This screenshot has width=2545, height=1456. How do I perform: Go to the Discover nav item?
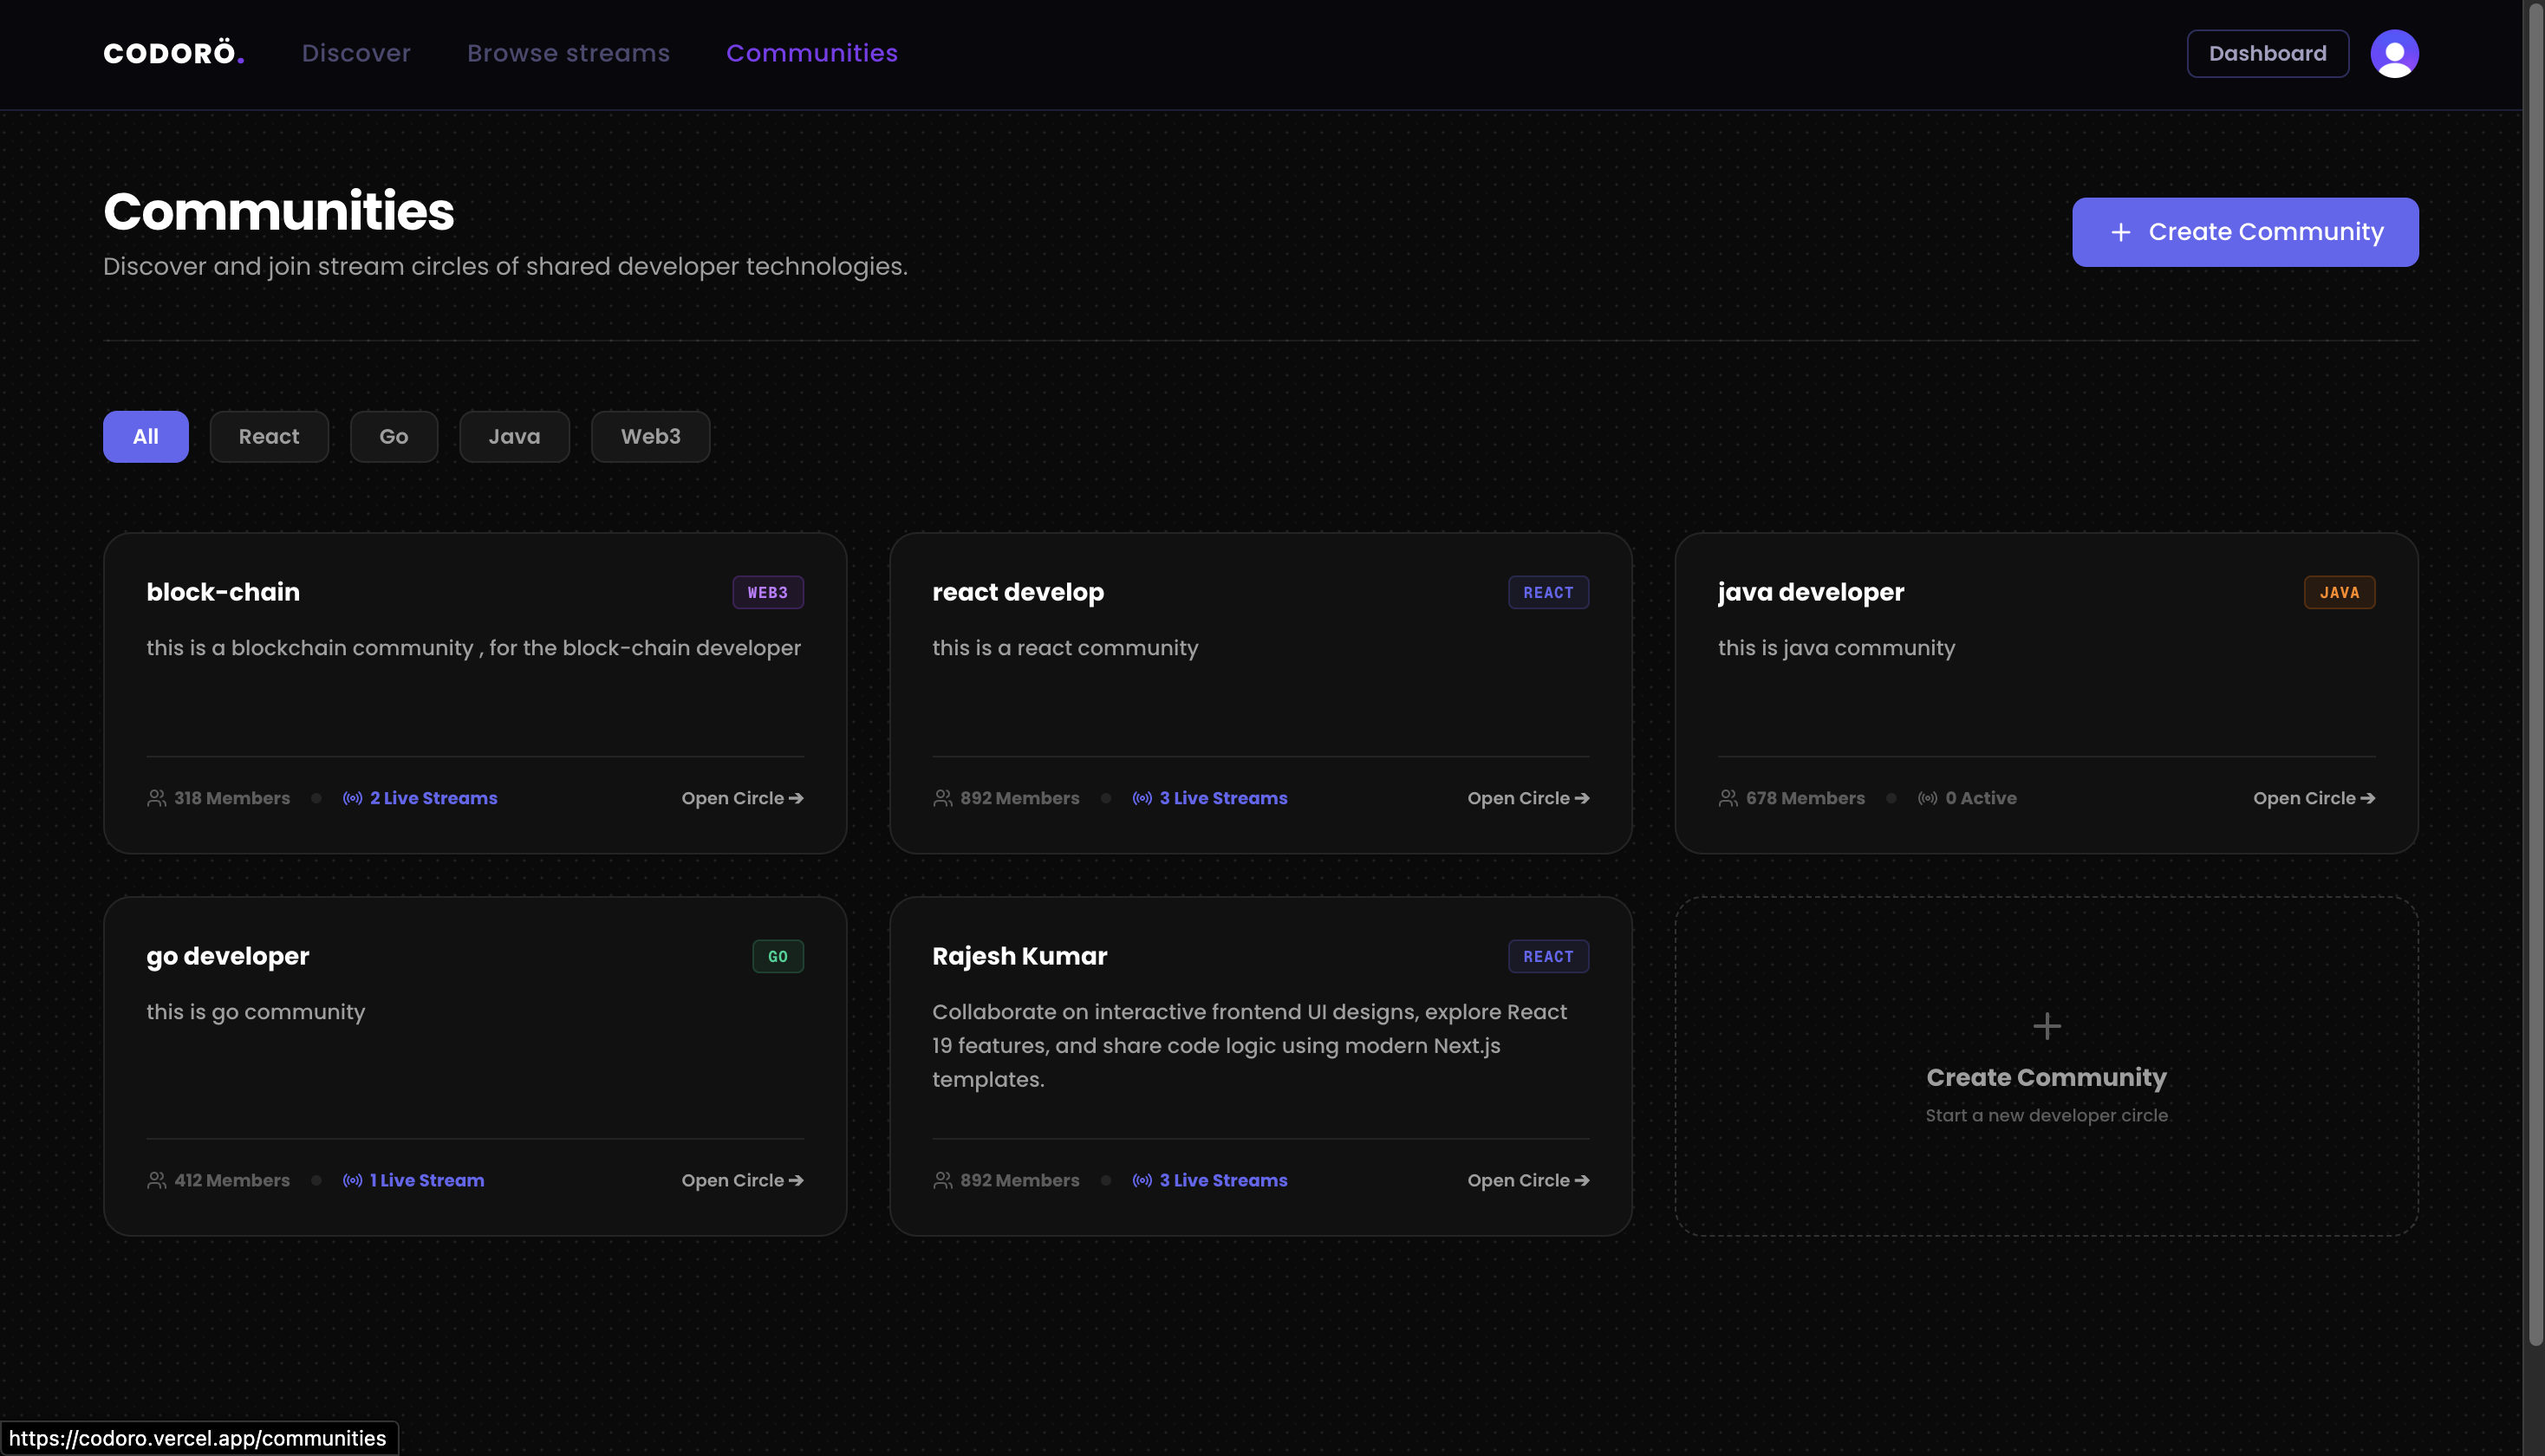tap(356, 53)
